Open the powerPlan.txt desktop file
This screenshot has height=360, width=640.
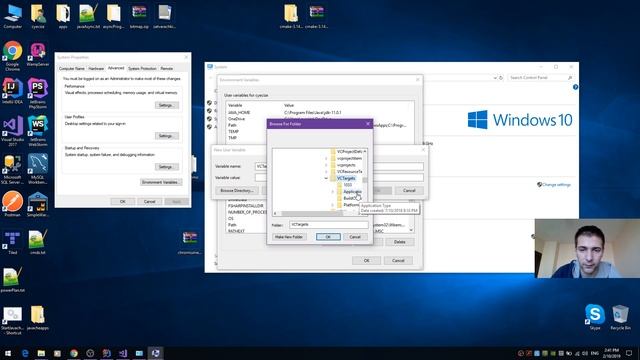[13, 280]
